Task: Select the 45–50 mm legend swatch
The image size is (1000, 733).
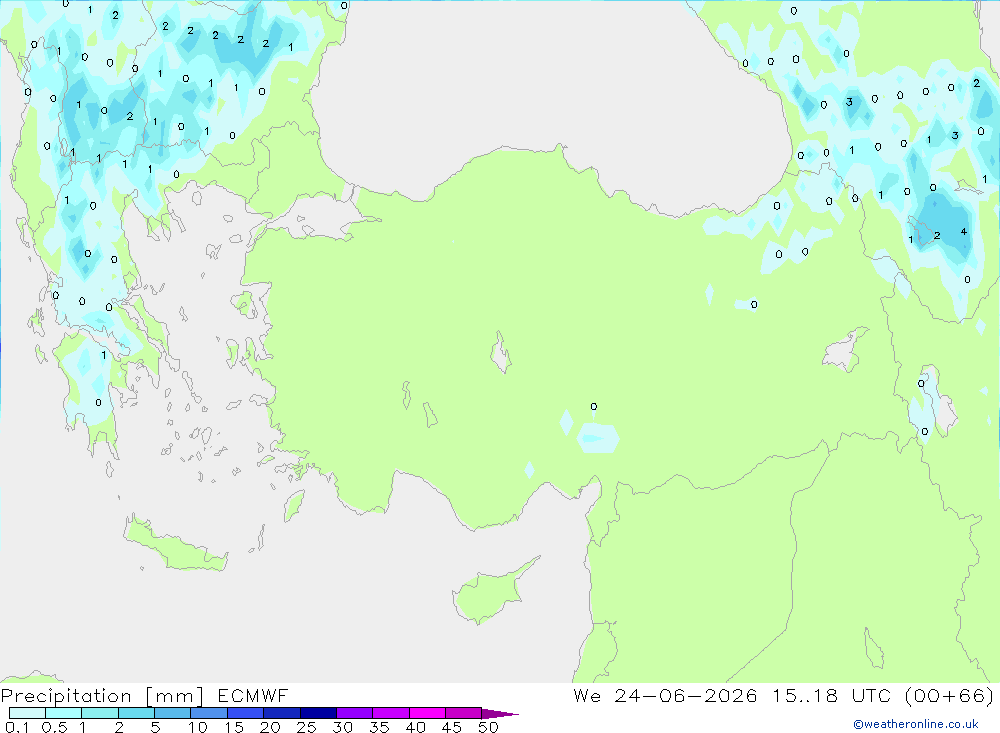Action: 463,713
